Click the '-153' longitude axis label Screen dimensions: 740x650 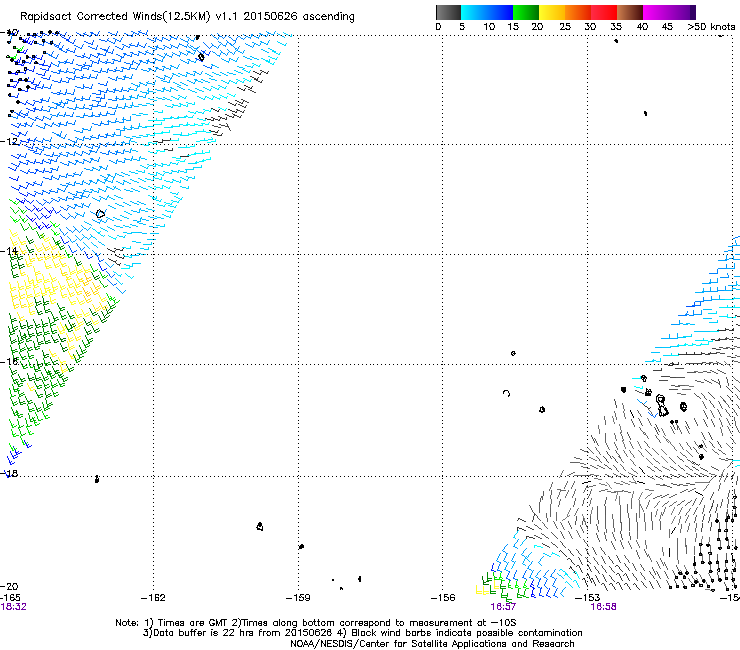[587, 598]
